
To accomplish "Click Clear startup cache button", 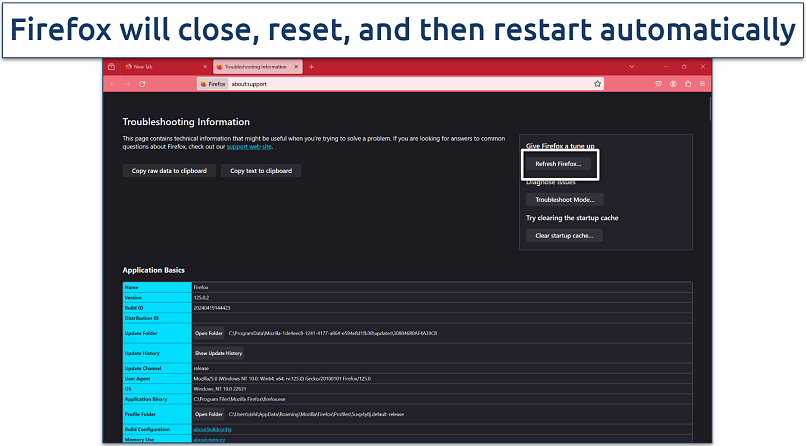I will (564, 235).
